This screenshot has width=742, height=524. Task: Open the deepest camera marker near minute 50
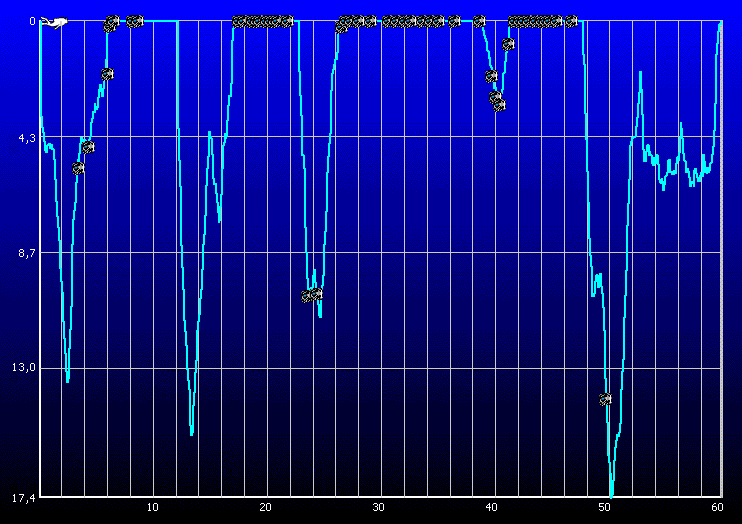(605, 400)
